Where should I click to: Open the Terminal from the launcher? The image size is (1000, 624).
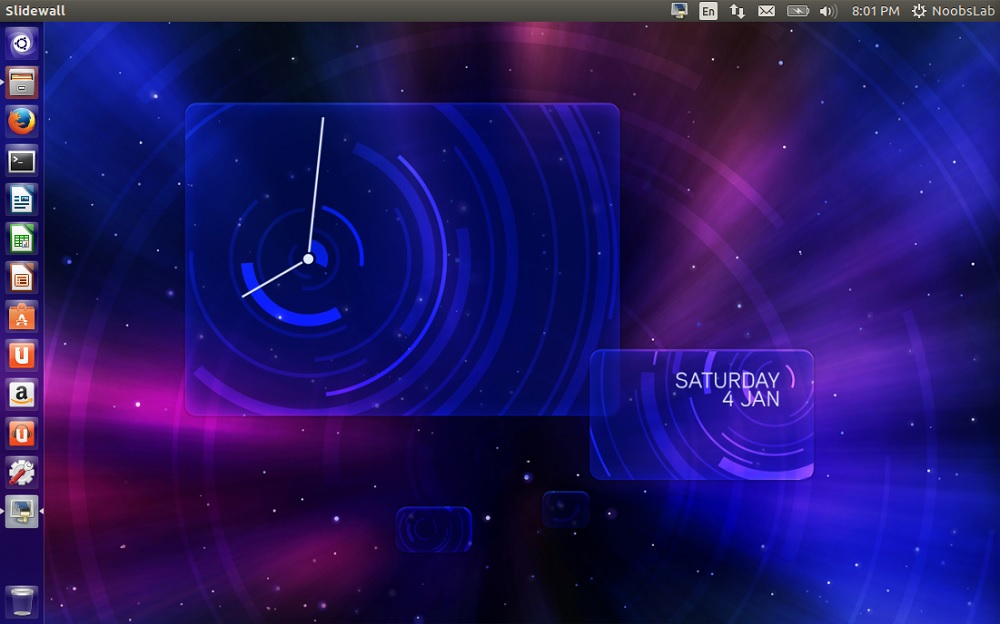point(22,160)
